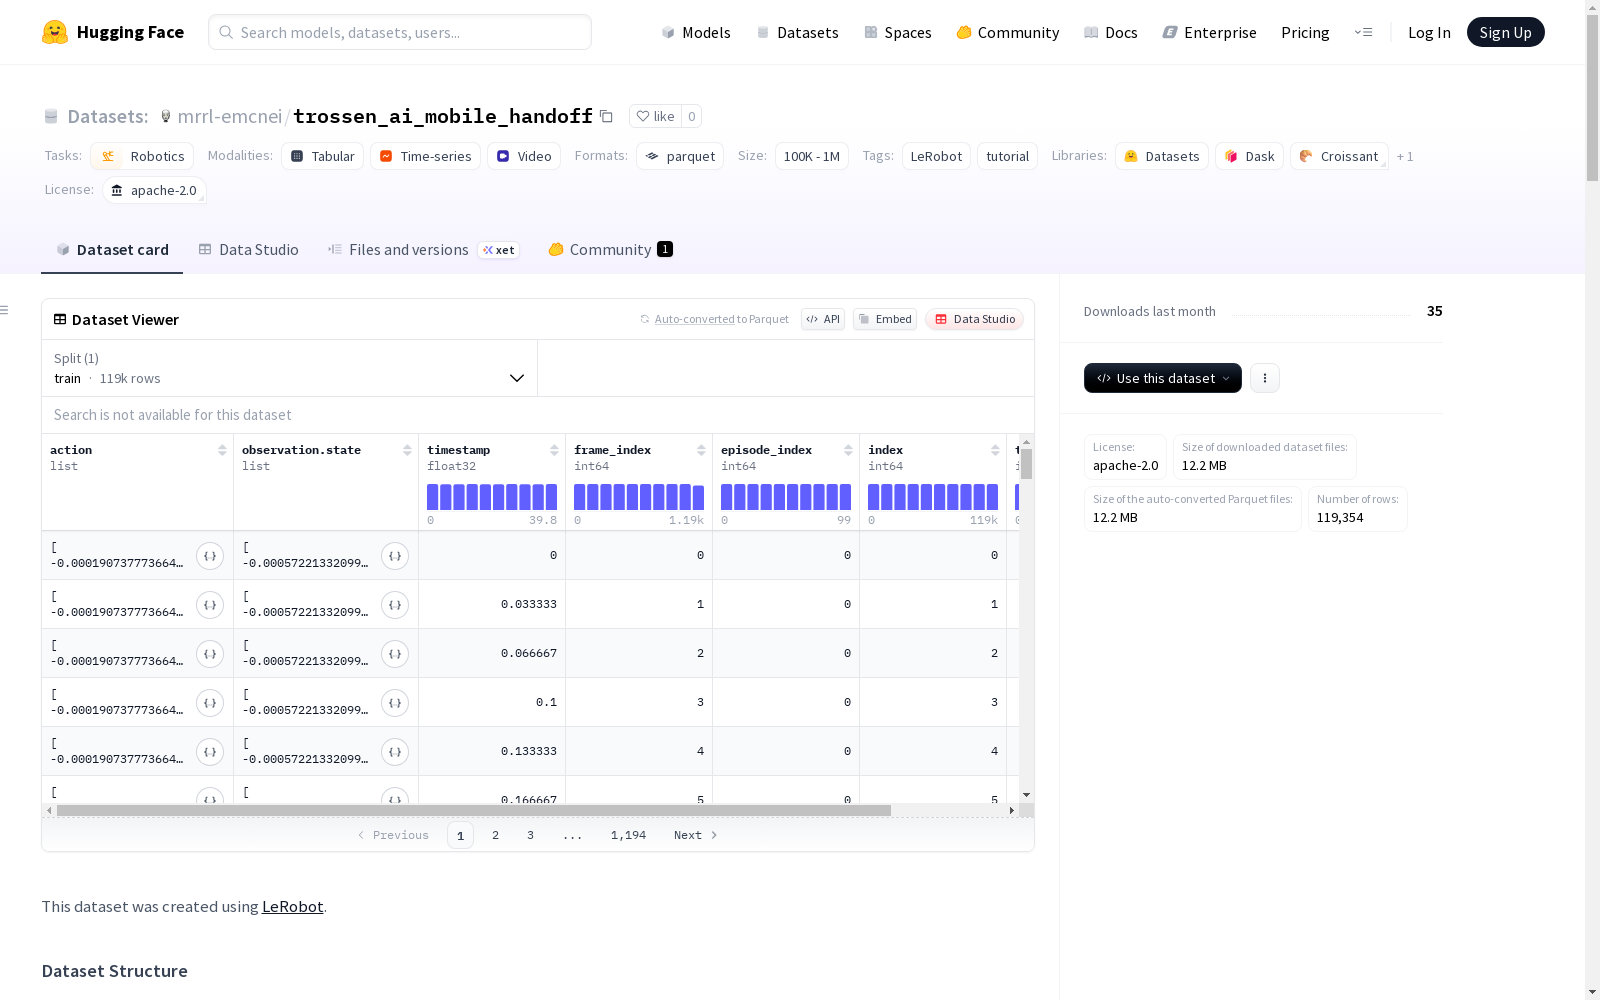Sort by the episode_index column
The height and width of the screenshot is (1000, 1600).
pos(848,450)
